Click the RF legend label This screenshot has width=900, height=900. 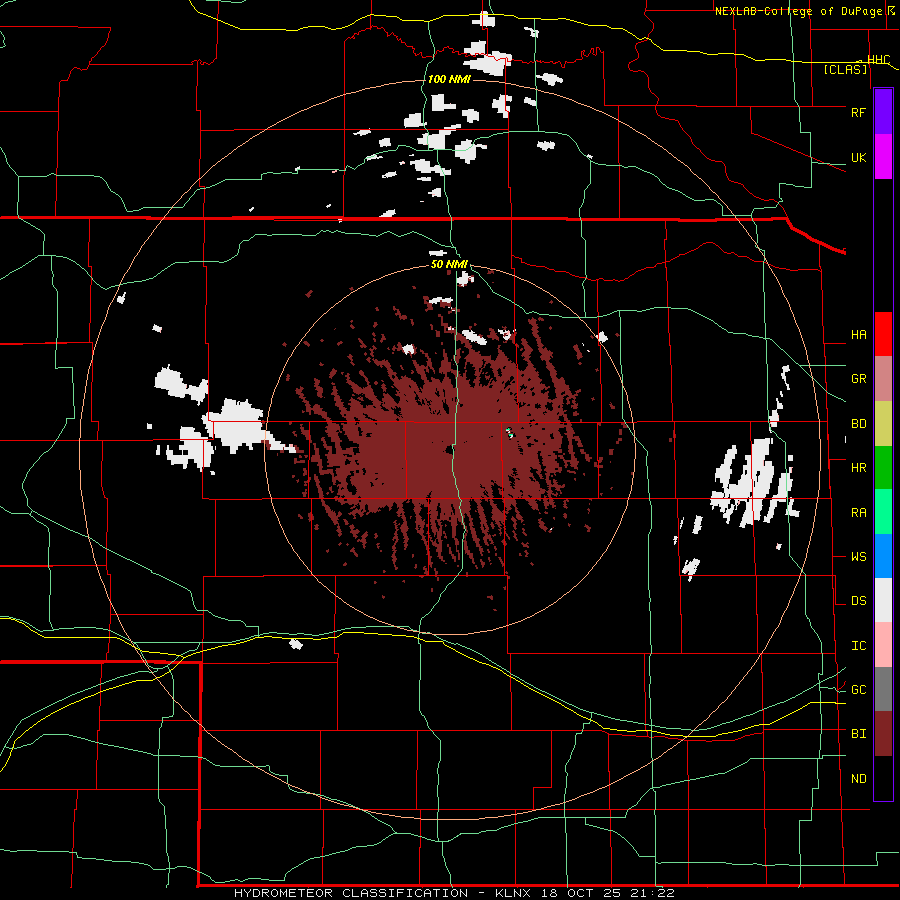pos(858,112)
